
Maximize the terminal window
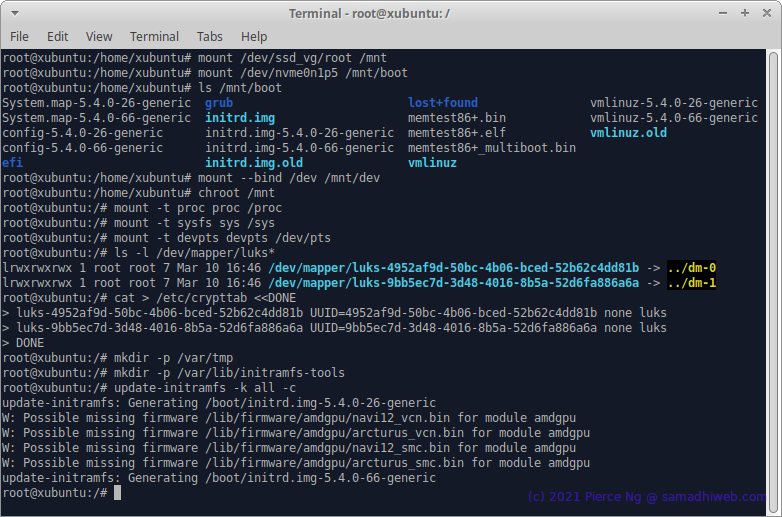coord(745,13)
